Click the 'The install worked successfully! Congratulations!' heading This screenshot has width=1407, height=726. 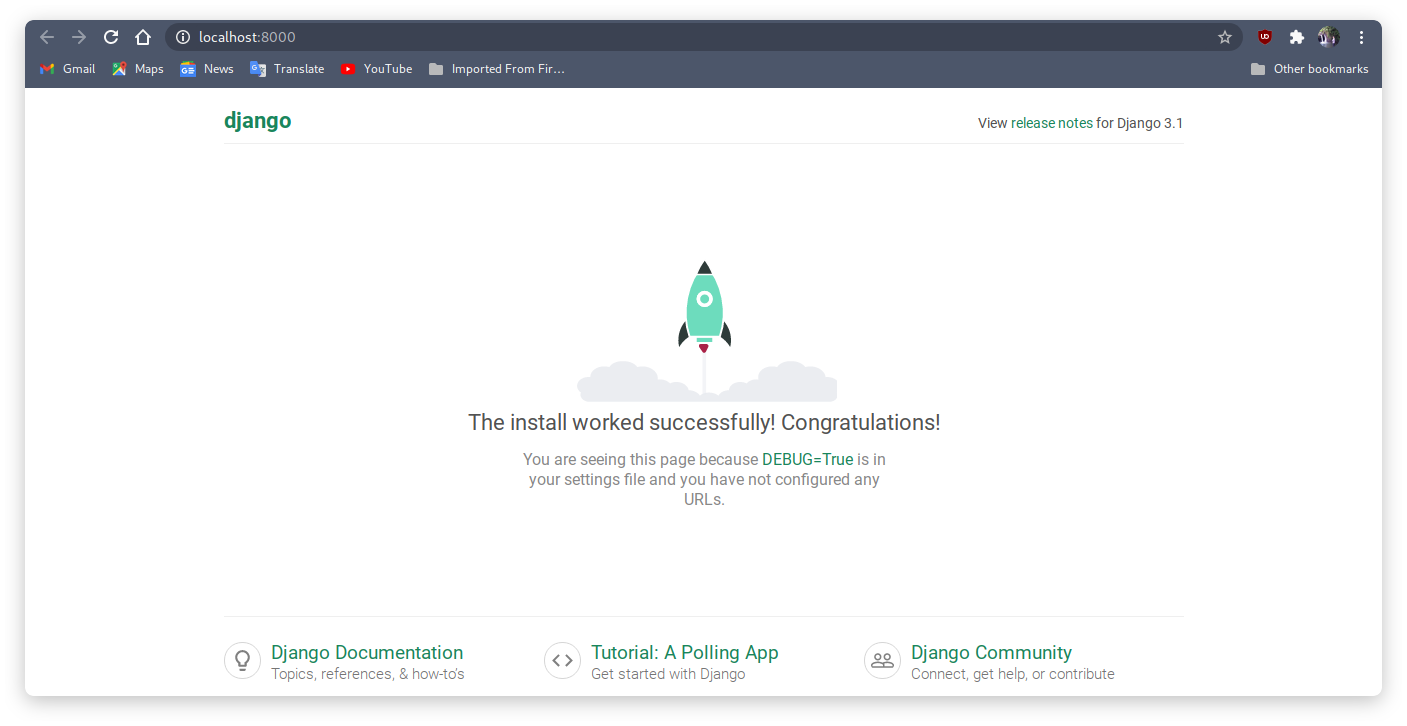(704, 423)
